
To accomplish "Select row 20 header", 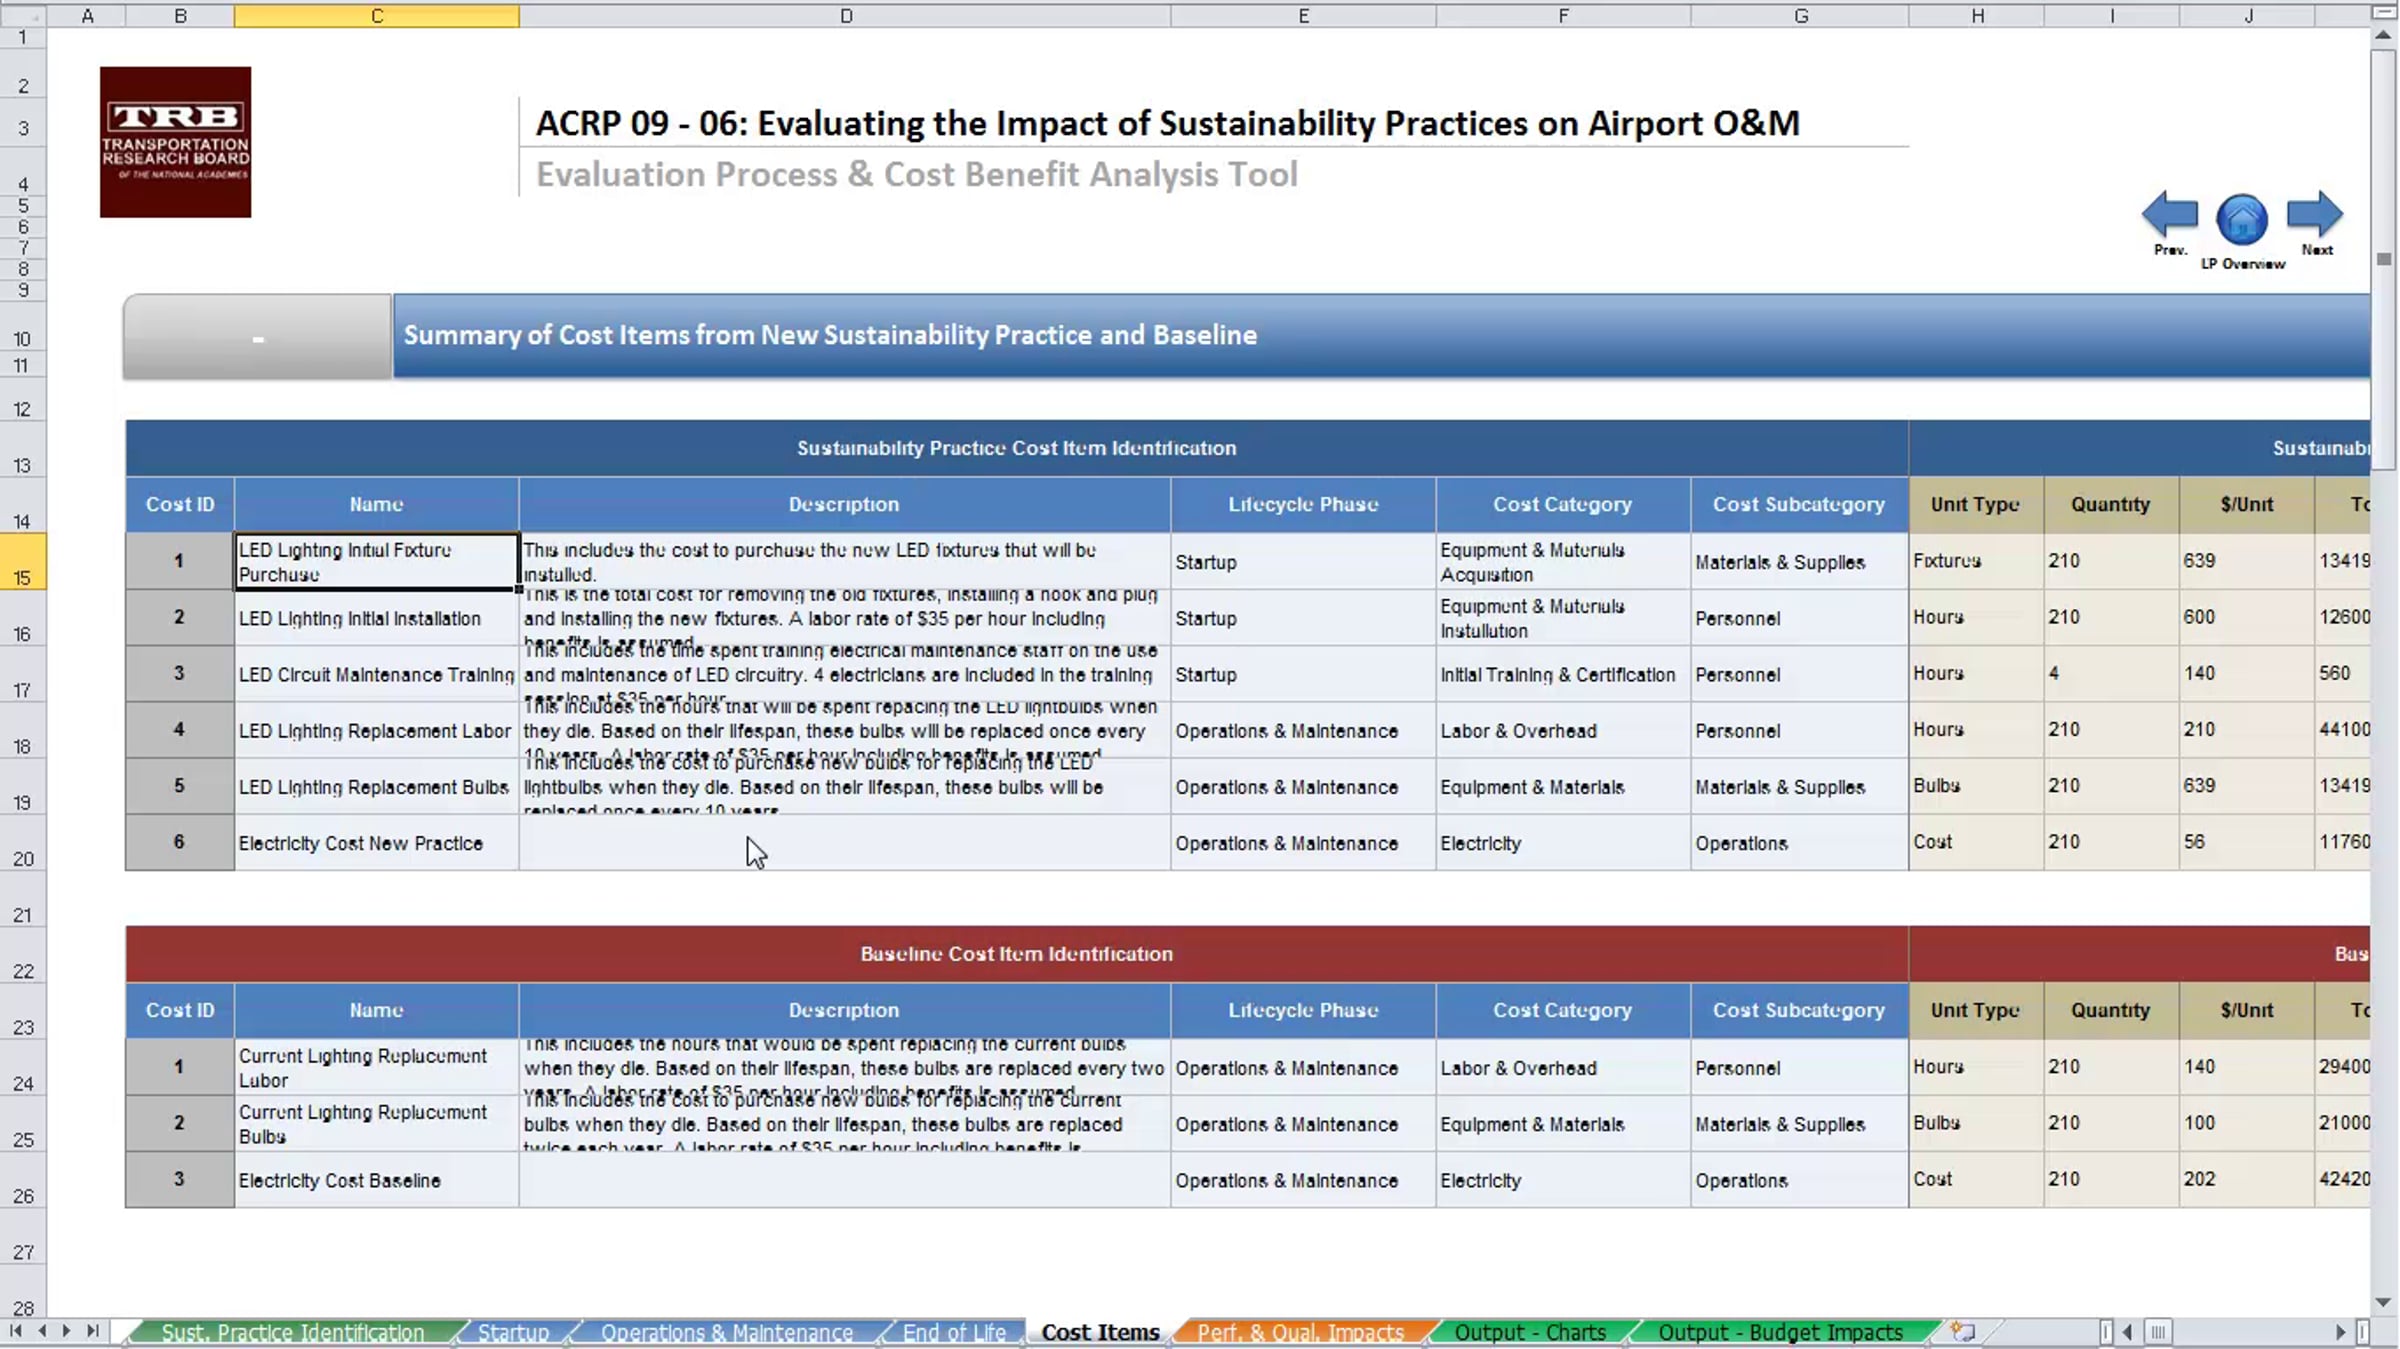I will [22, 843].
